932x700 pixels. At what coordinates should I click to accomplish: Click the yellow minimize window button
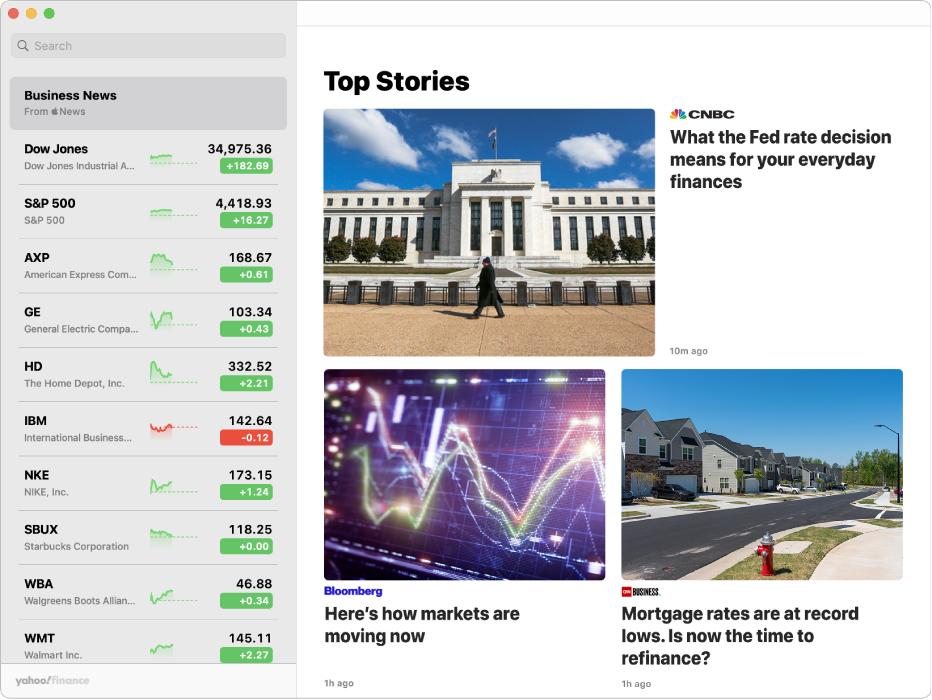(32, 13)
